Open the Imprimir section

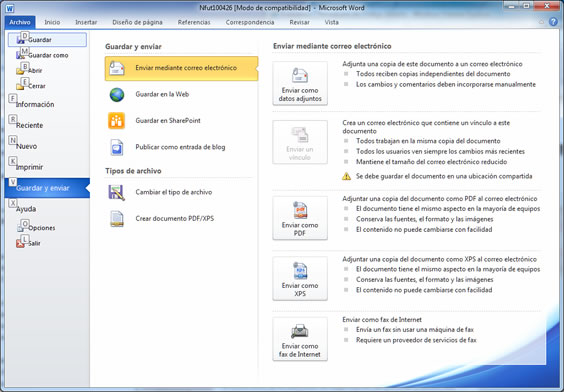click(47, 167)
